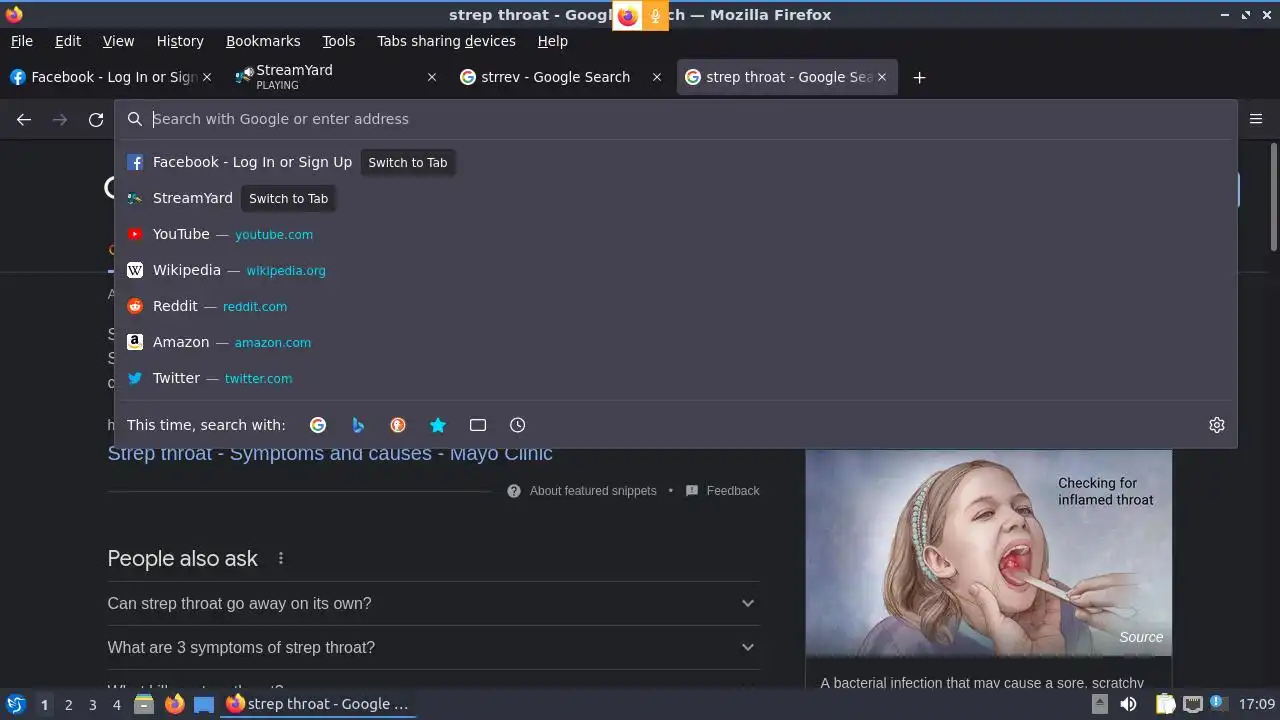Open the Firefox hamburger menu
This screenshot has width=1280, height=720.
point(1256,119)
